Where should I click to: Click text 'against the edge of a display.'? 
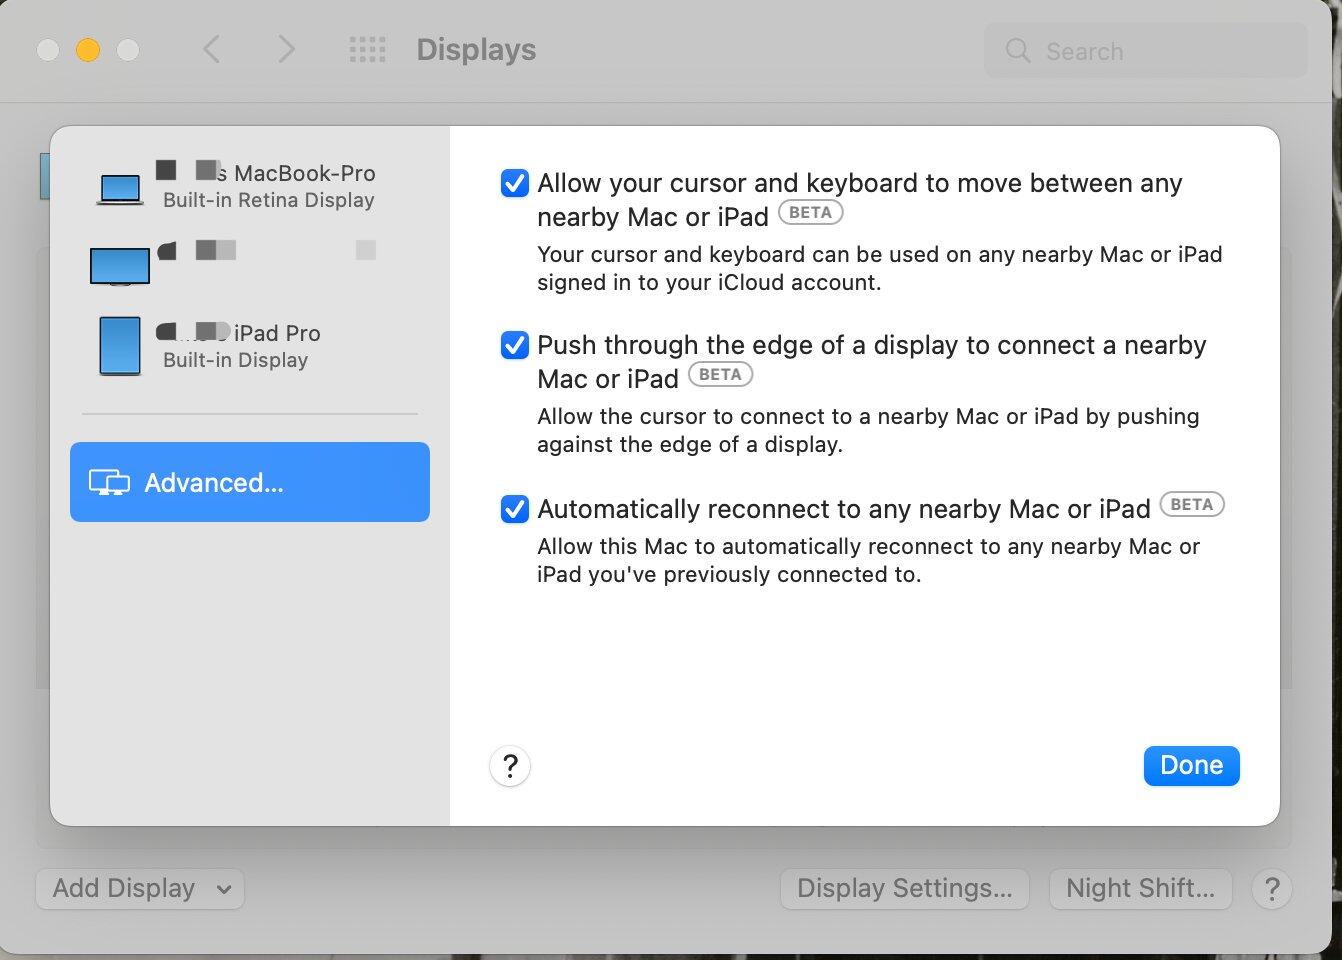tap(690, 445)
